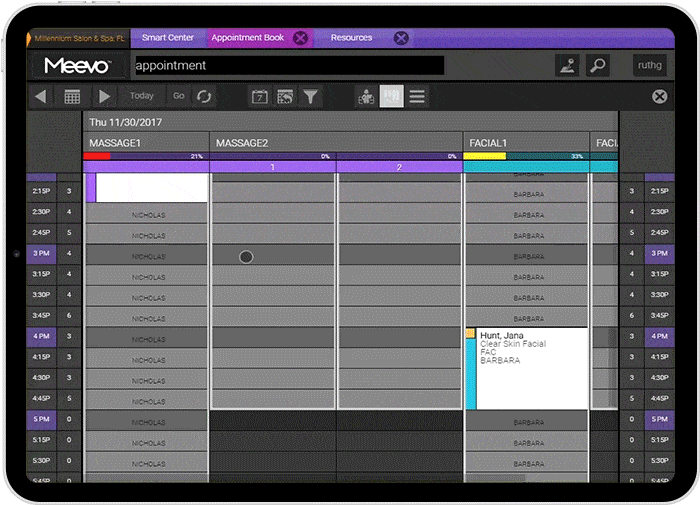Go to previous day with left arrow

[41, 96]
